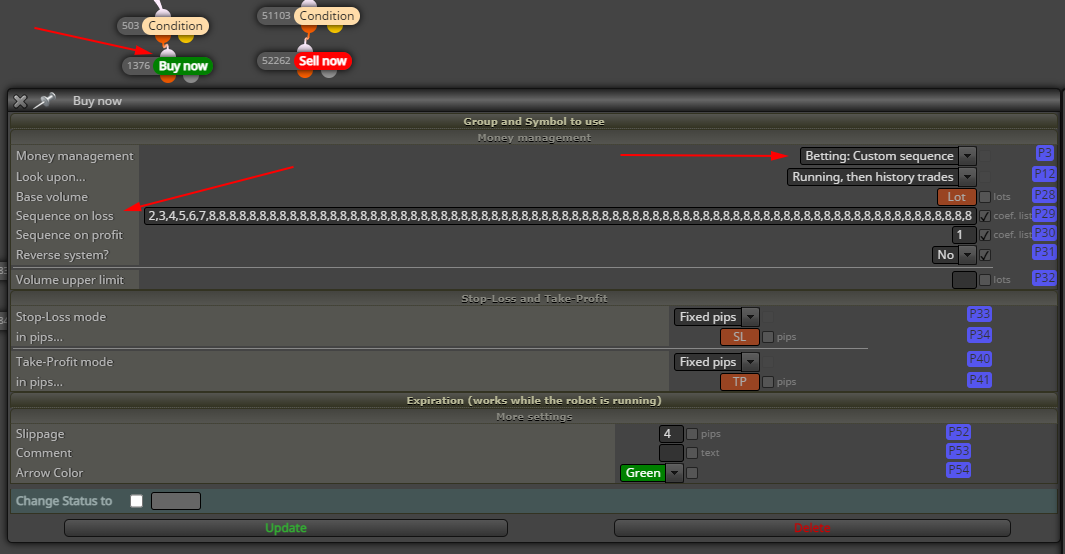Edit the Slippage value field
Image resolution: width=1065 pixels, height=554 pixels.
coord(671,434)
